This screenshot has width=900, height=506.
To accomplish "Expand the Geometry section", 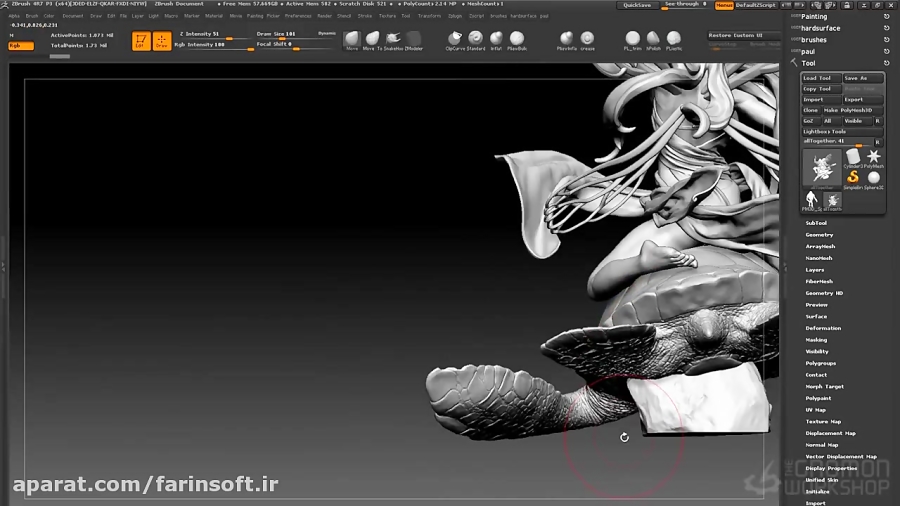I will pyautogui.click(x=819, y=235).
